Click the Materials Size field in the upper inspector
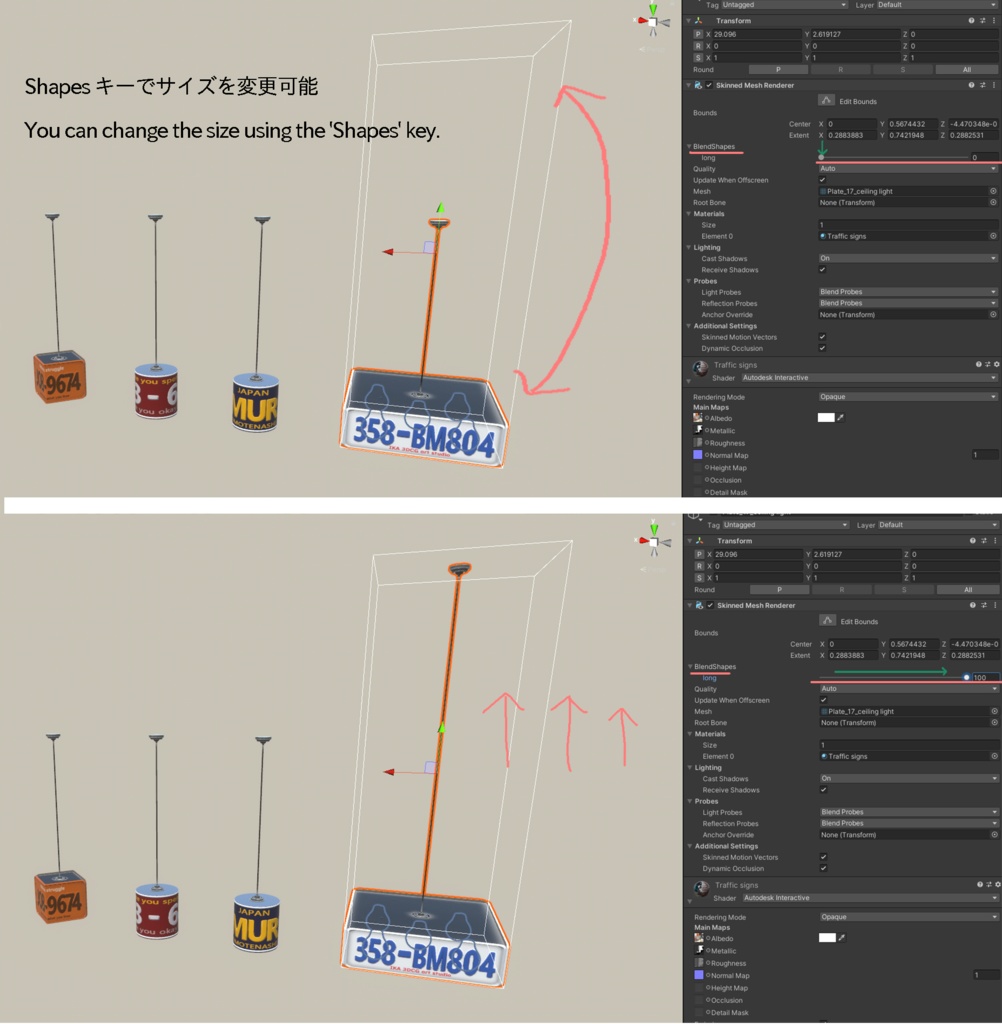The width and height of the screenshot is (1002, 1024). point(908,225)
